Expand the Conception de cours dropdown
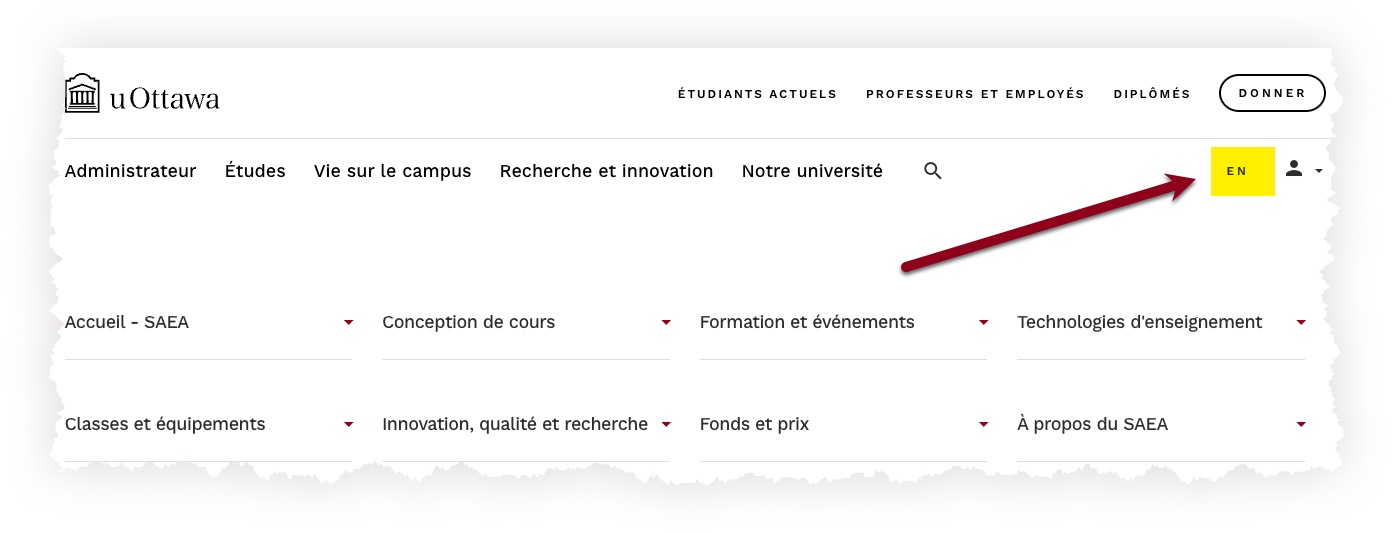The height and width of the screenshot is (533, 1392). click(666, 322)
